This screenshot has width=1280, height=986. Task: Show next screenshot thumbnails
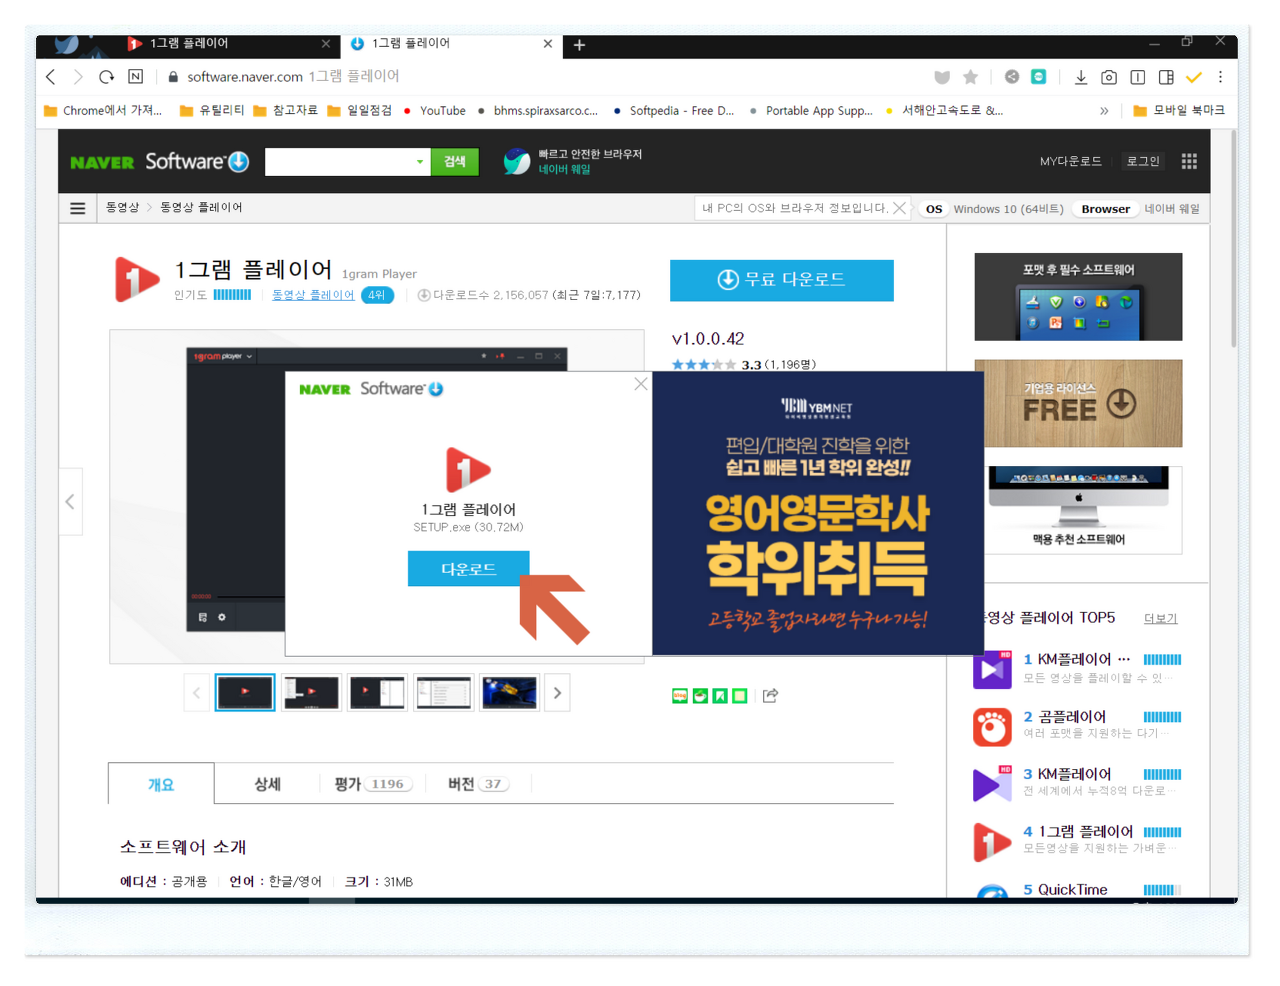(x=557, y=693)
